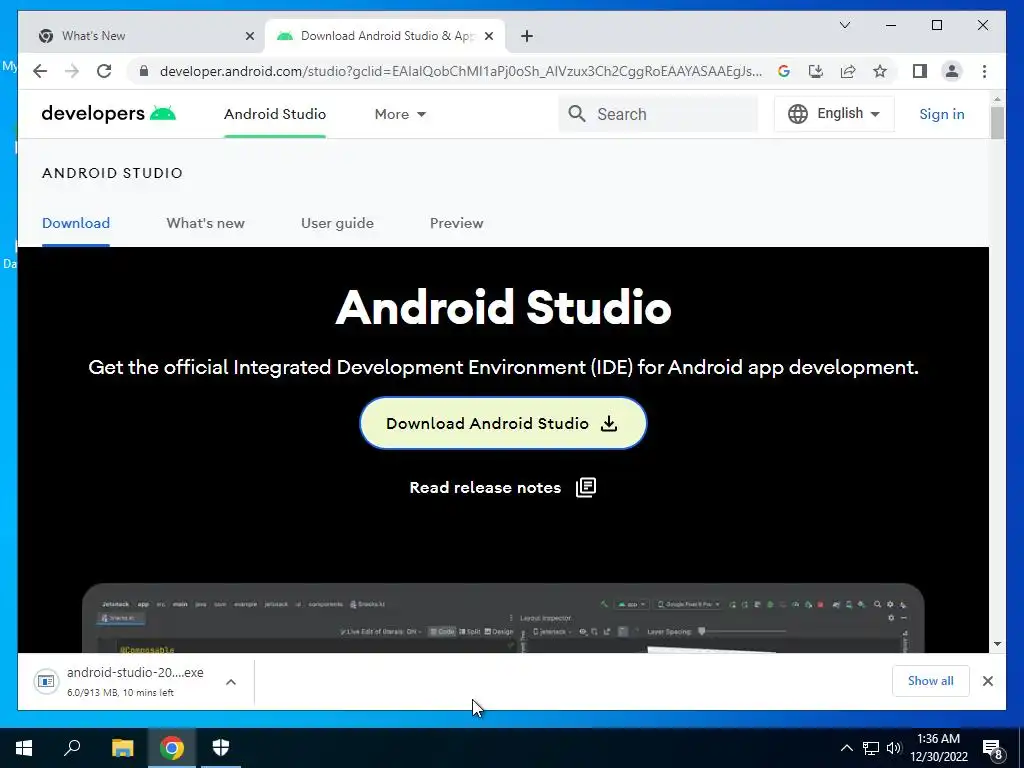Viewport: 1024px width, 768px height.
Task: Expand the More dropdown menu
Action: coord(400,114)
